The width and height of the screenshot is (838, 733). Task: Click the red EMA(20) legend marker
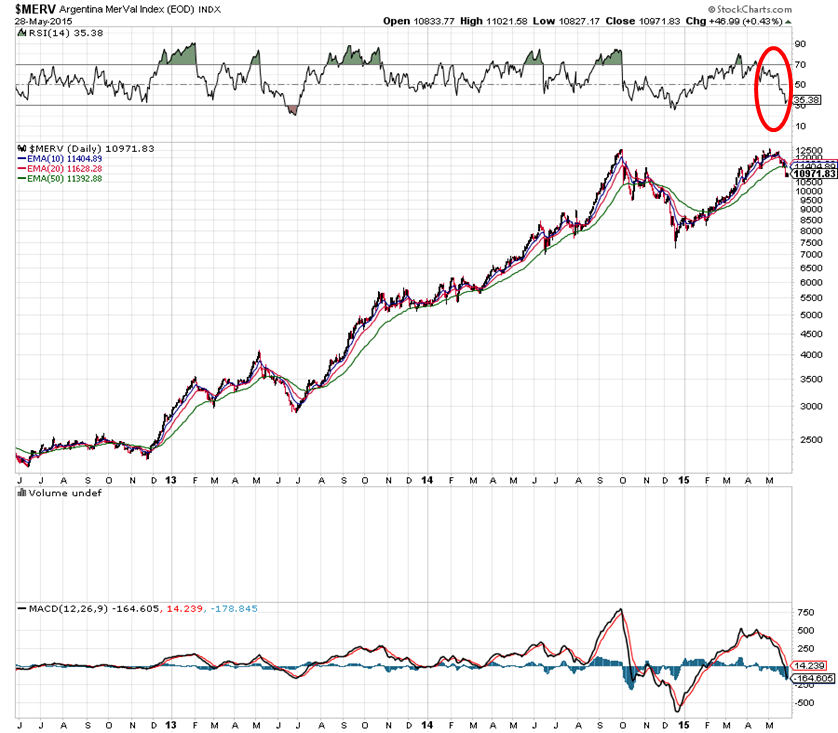[x=22, y=168]
